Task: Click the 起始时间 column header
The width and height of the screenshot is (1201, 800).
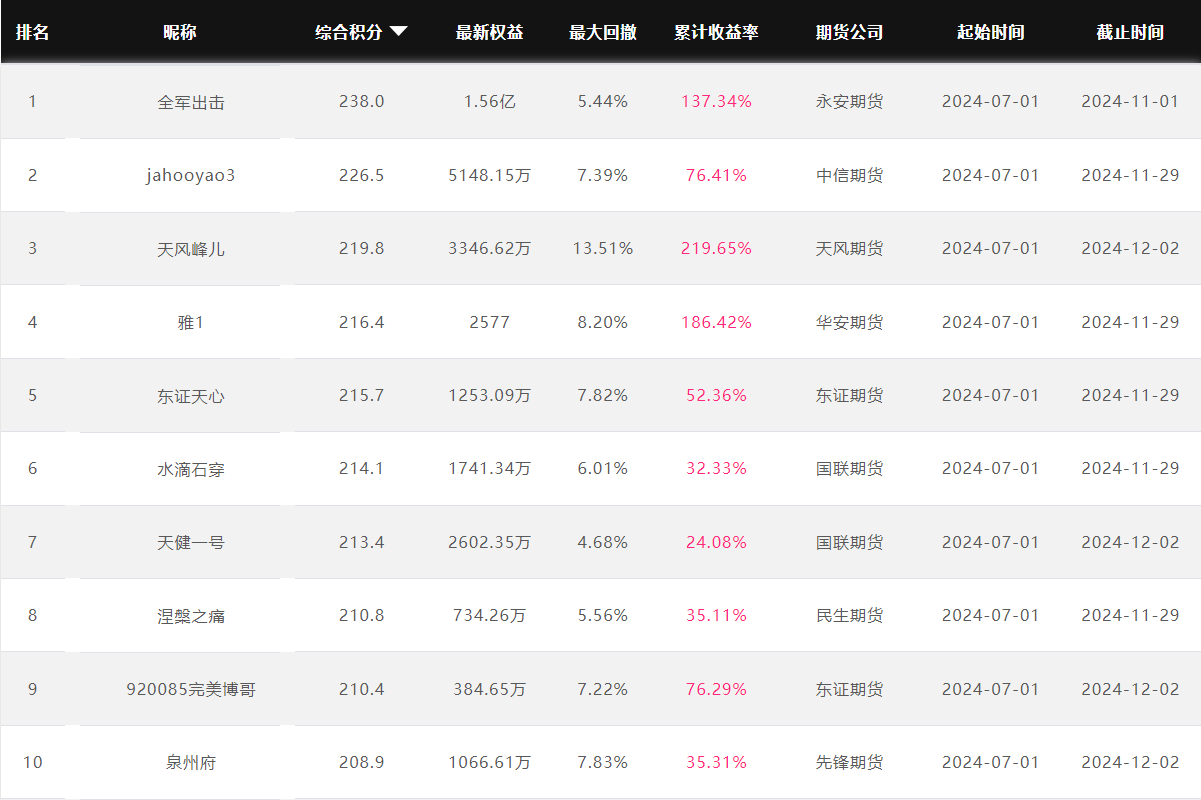Action: [990, 32]
